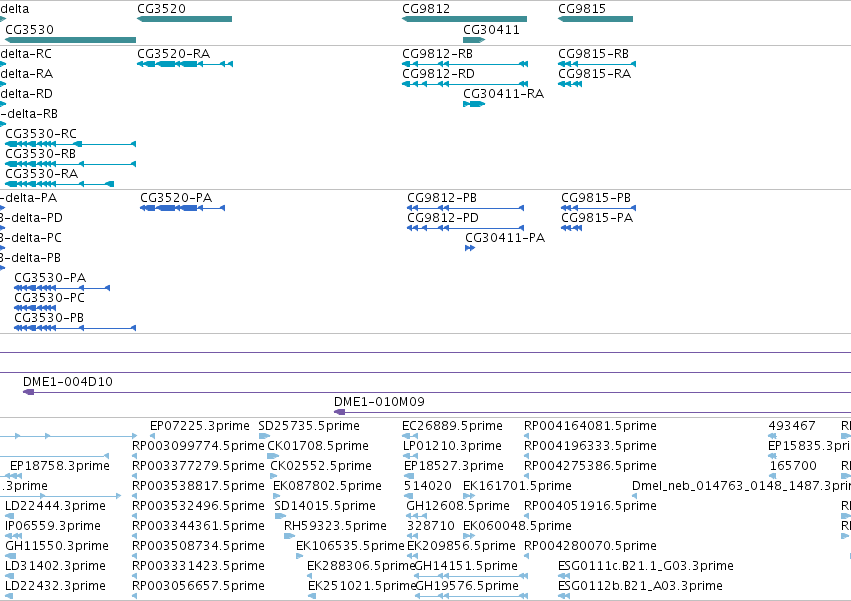Click the CG9815-PA protein feature
Image resolution: width=851 pixels, height=601 pixels.
point(571,228)
